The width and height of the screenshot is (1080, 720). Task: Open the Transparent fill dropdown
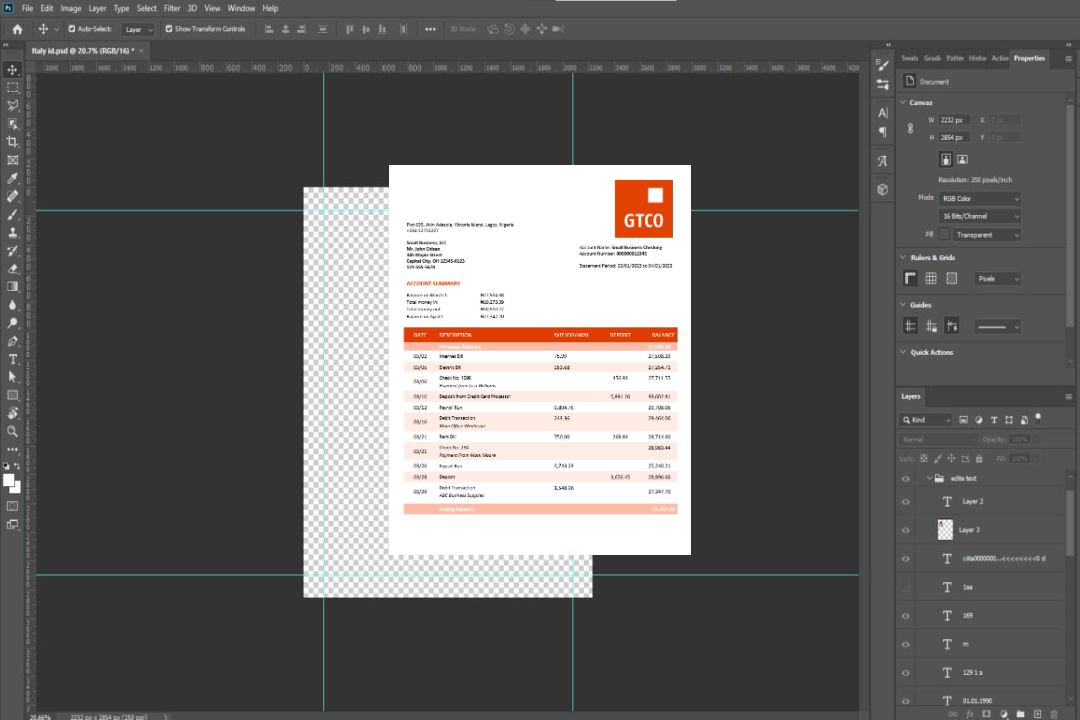(x=986, y=235)
